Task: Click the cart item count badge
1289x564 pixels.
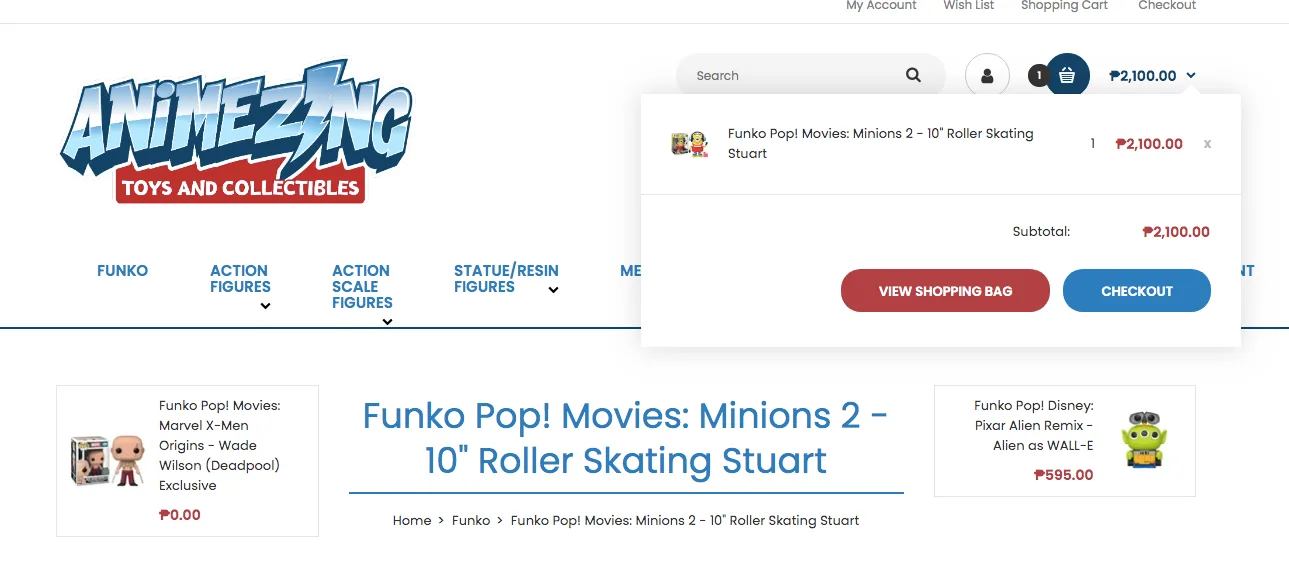Action: (1039, 75)
